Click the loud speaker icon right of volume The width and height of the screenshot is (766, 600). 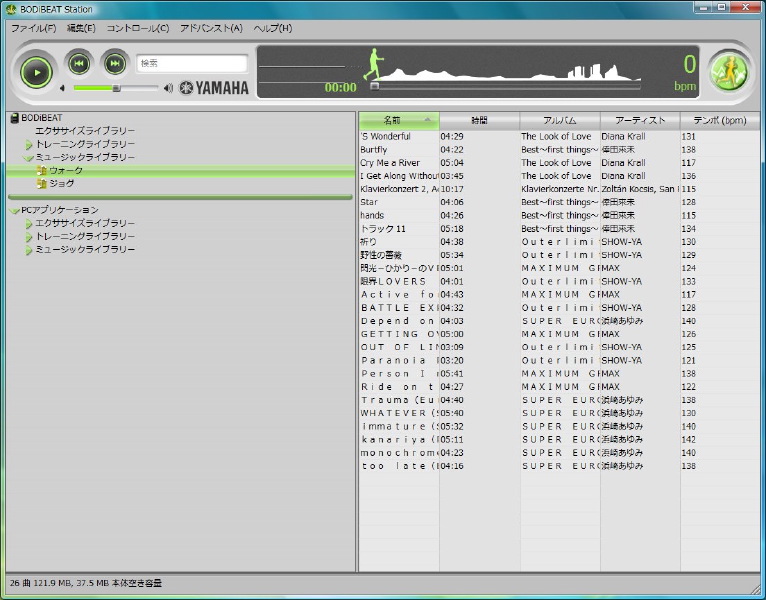tap(168, 88)
